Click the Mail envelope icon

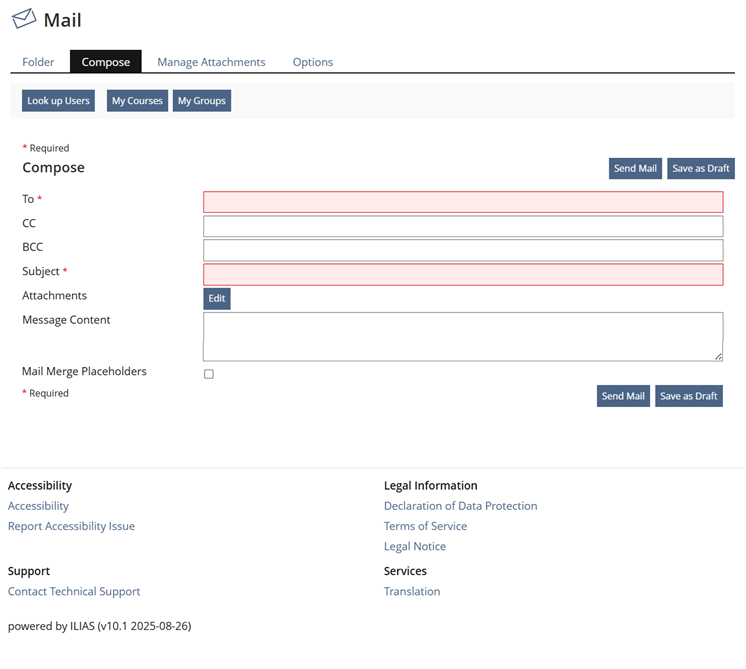point(24,19)
